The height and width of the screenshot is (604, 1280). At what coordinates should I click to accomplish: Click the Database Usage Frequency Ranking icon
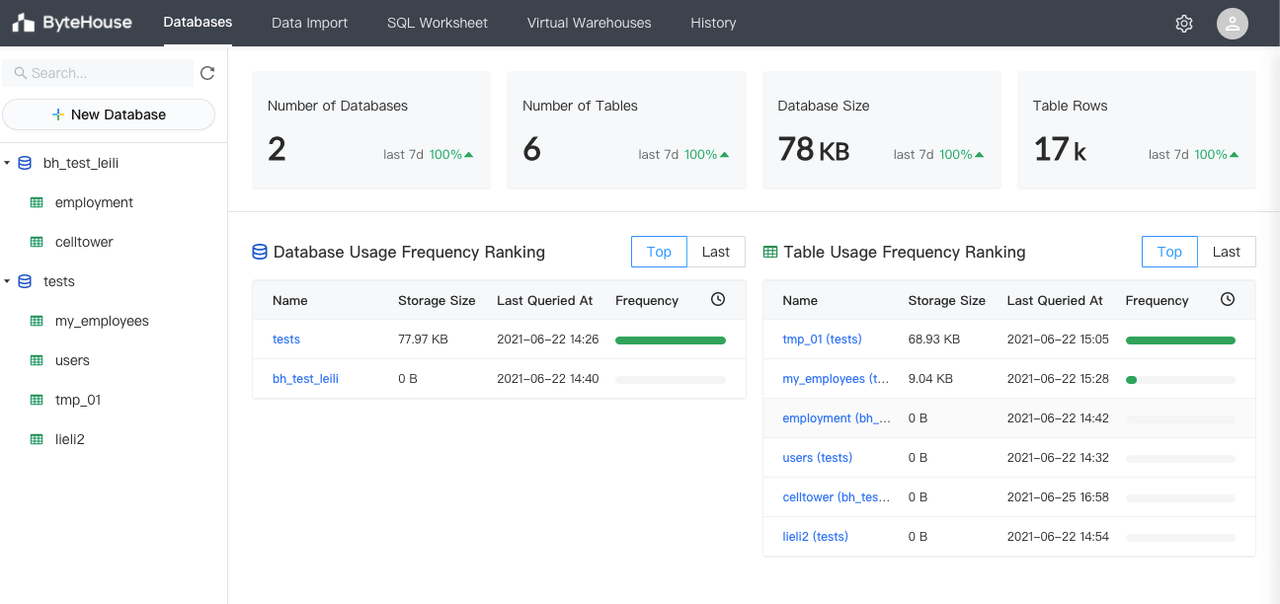260,252
